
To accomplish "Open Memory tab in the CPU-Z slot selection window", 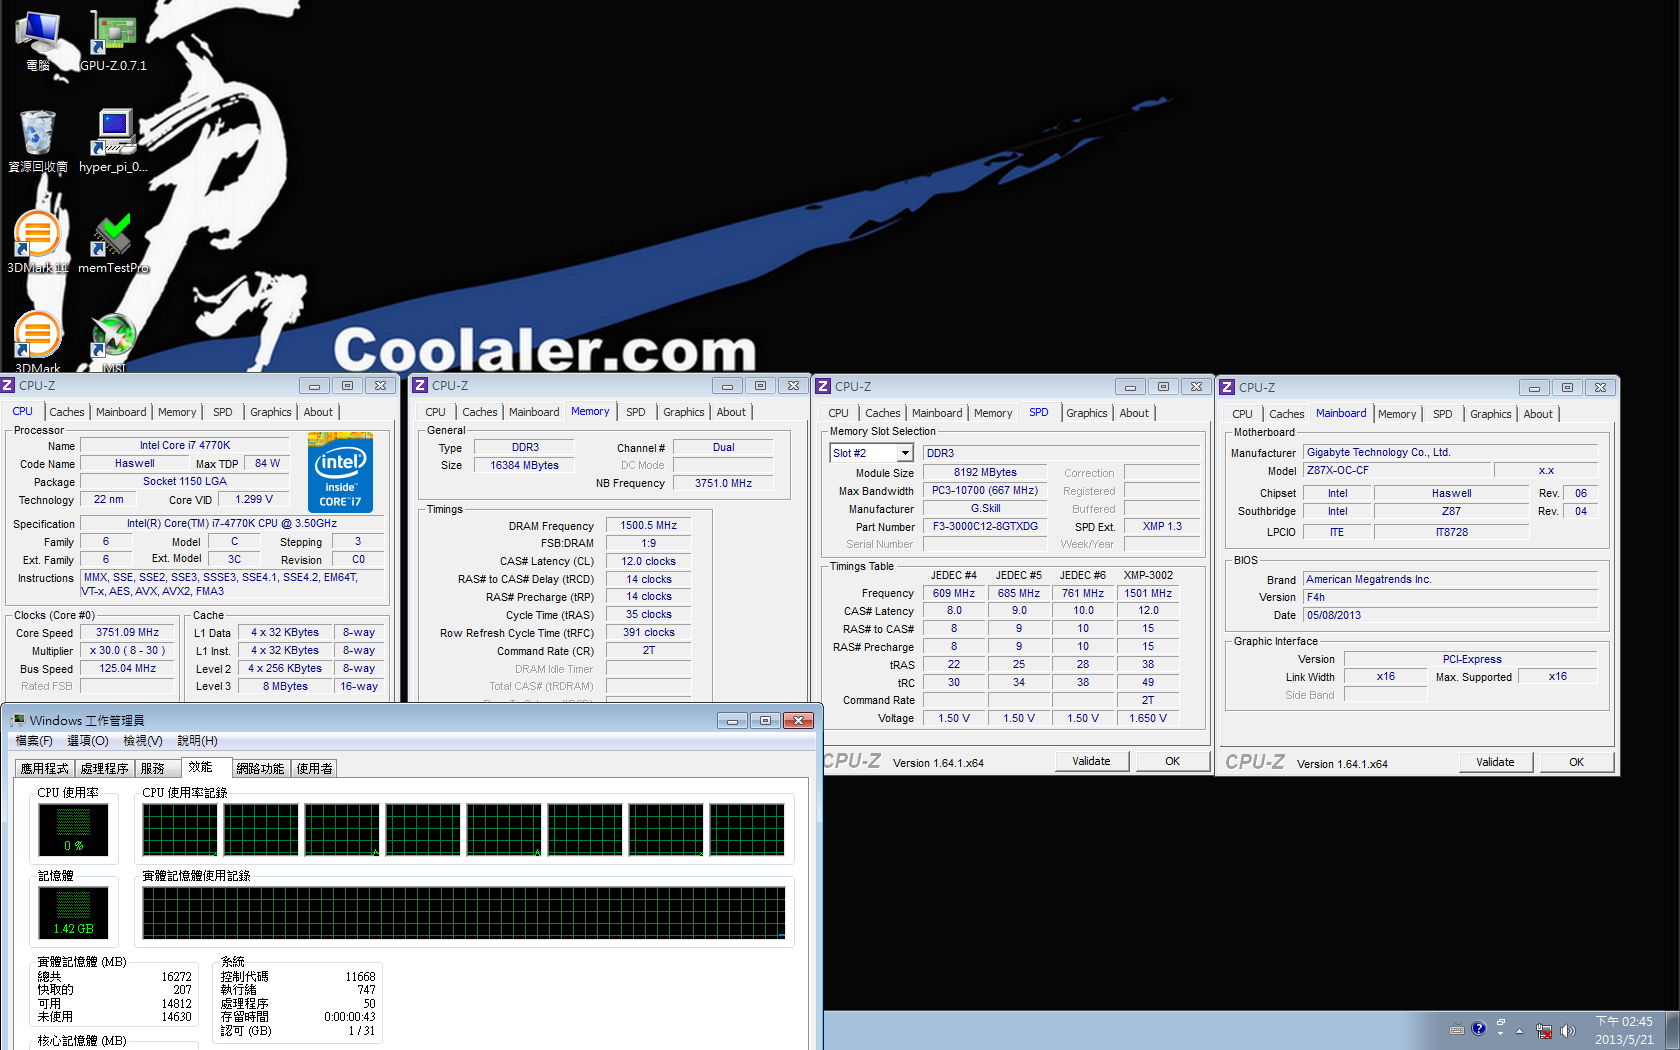I will [x=993, y=413].
